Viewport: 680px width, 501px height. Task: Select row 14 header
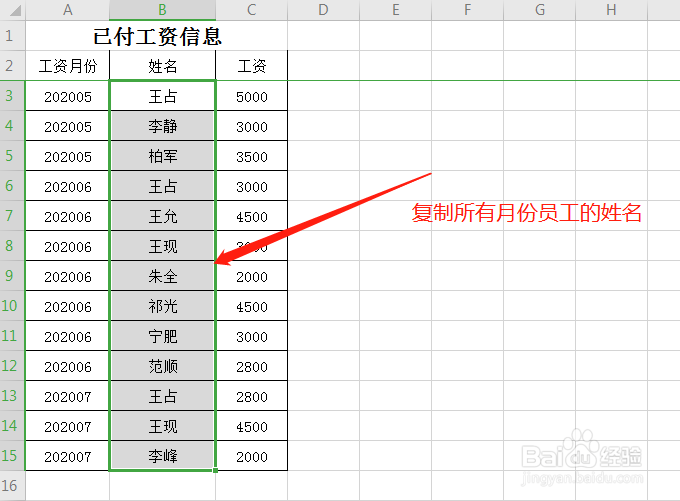(12, 426)
